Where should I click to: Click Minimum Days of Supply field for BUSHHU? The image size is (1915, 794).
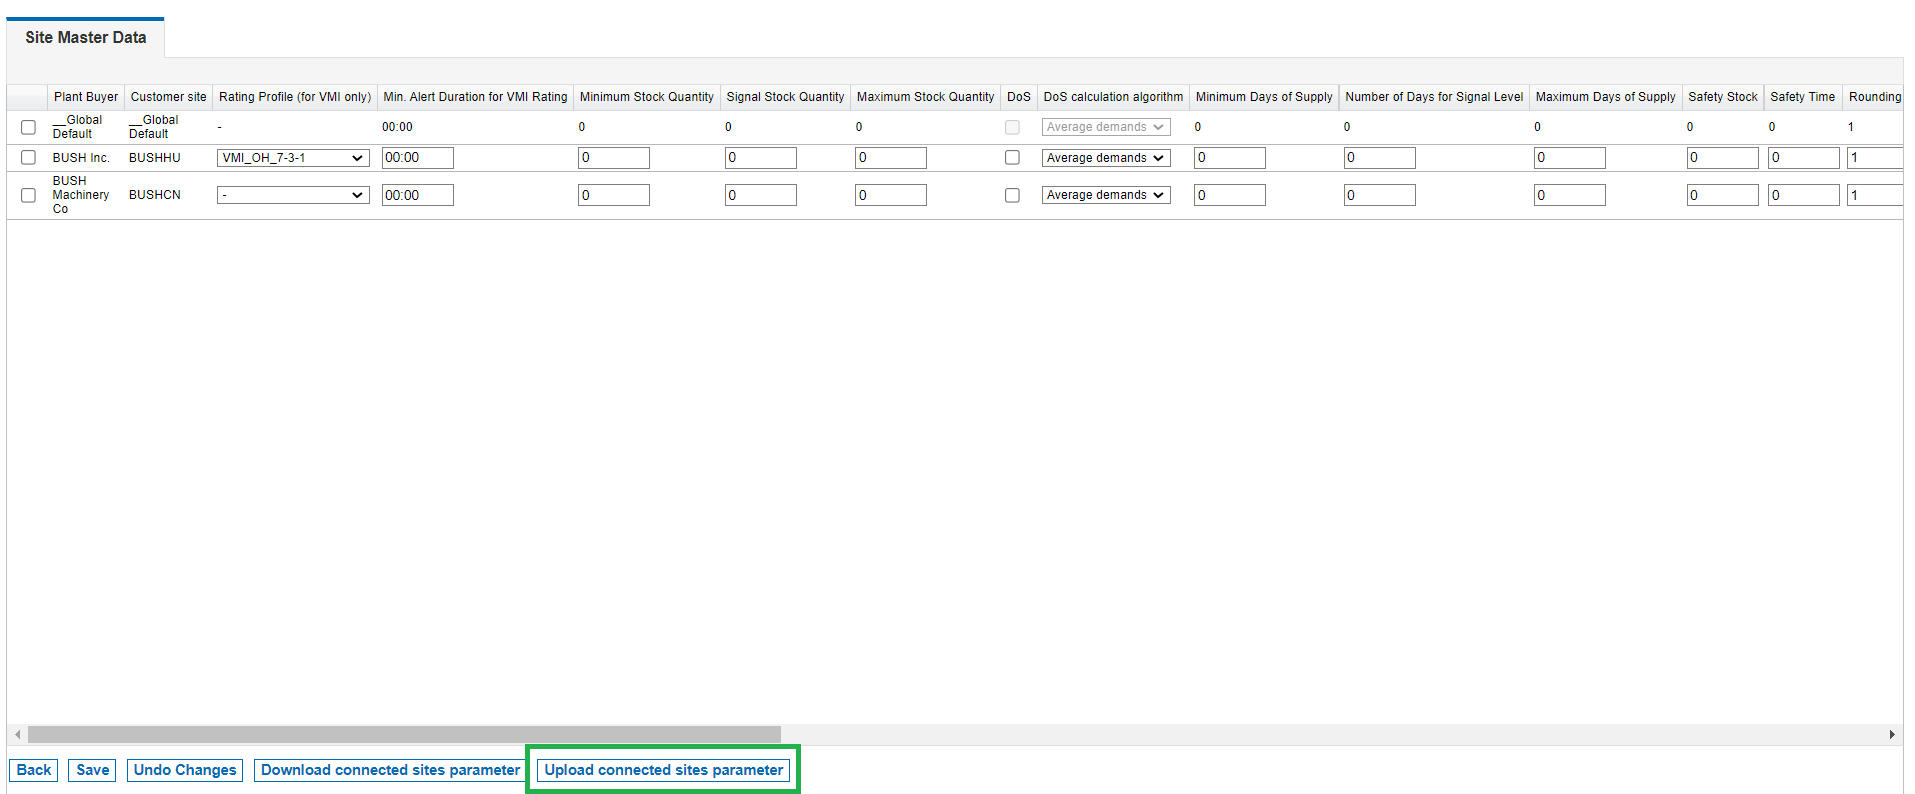tap(1230, 158)
